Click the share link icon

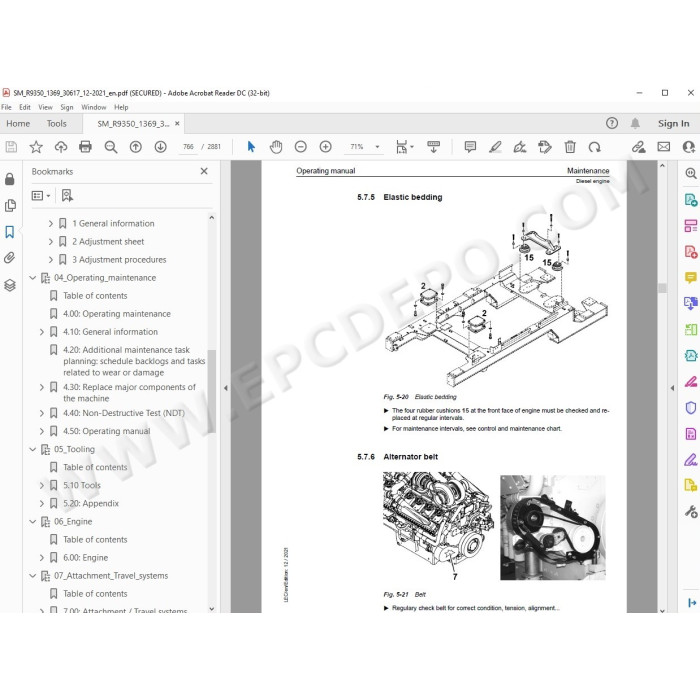638,146
